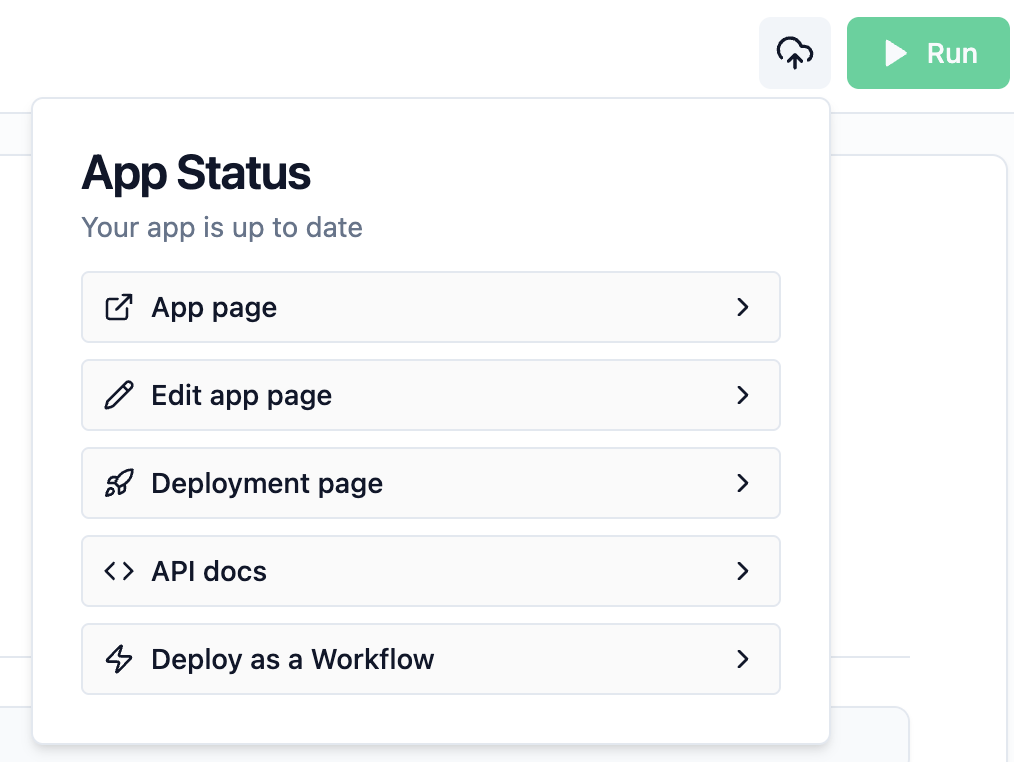This screenshot has width=1014, height=762.
Task: Open the API docs link
Action: click(x=430, y=571)
